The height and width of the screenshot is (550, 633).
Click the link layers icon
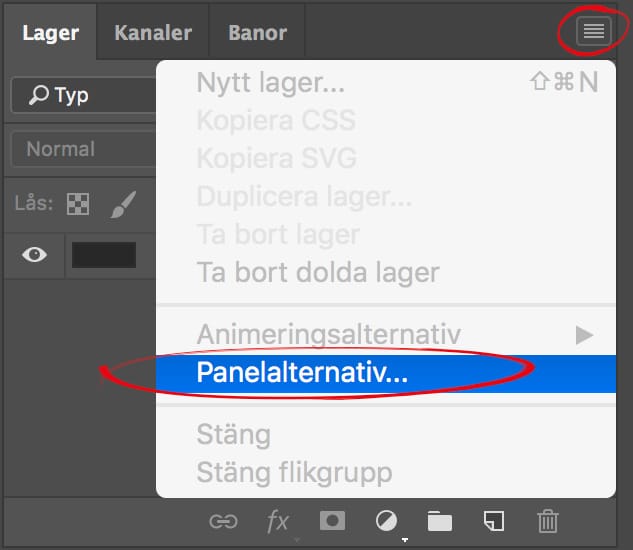[223, 521]
